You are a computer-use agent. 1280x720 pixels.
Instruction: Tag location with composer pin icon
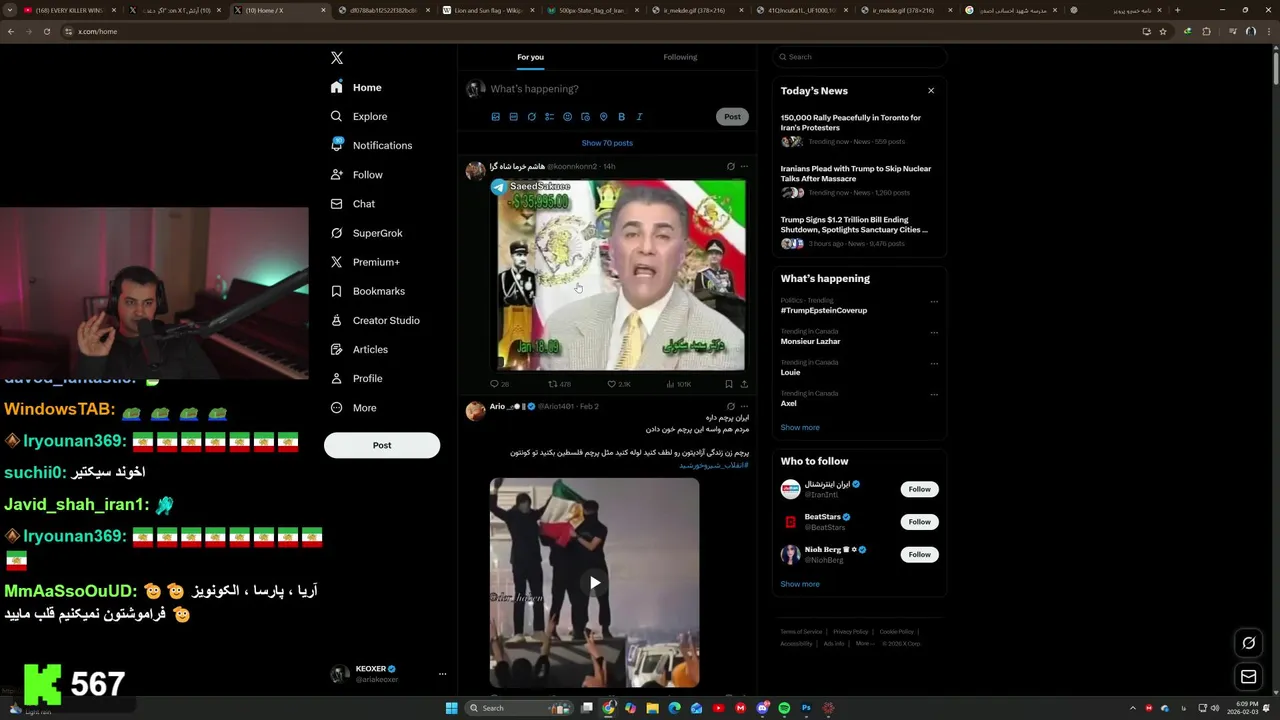(603, 117)
